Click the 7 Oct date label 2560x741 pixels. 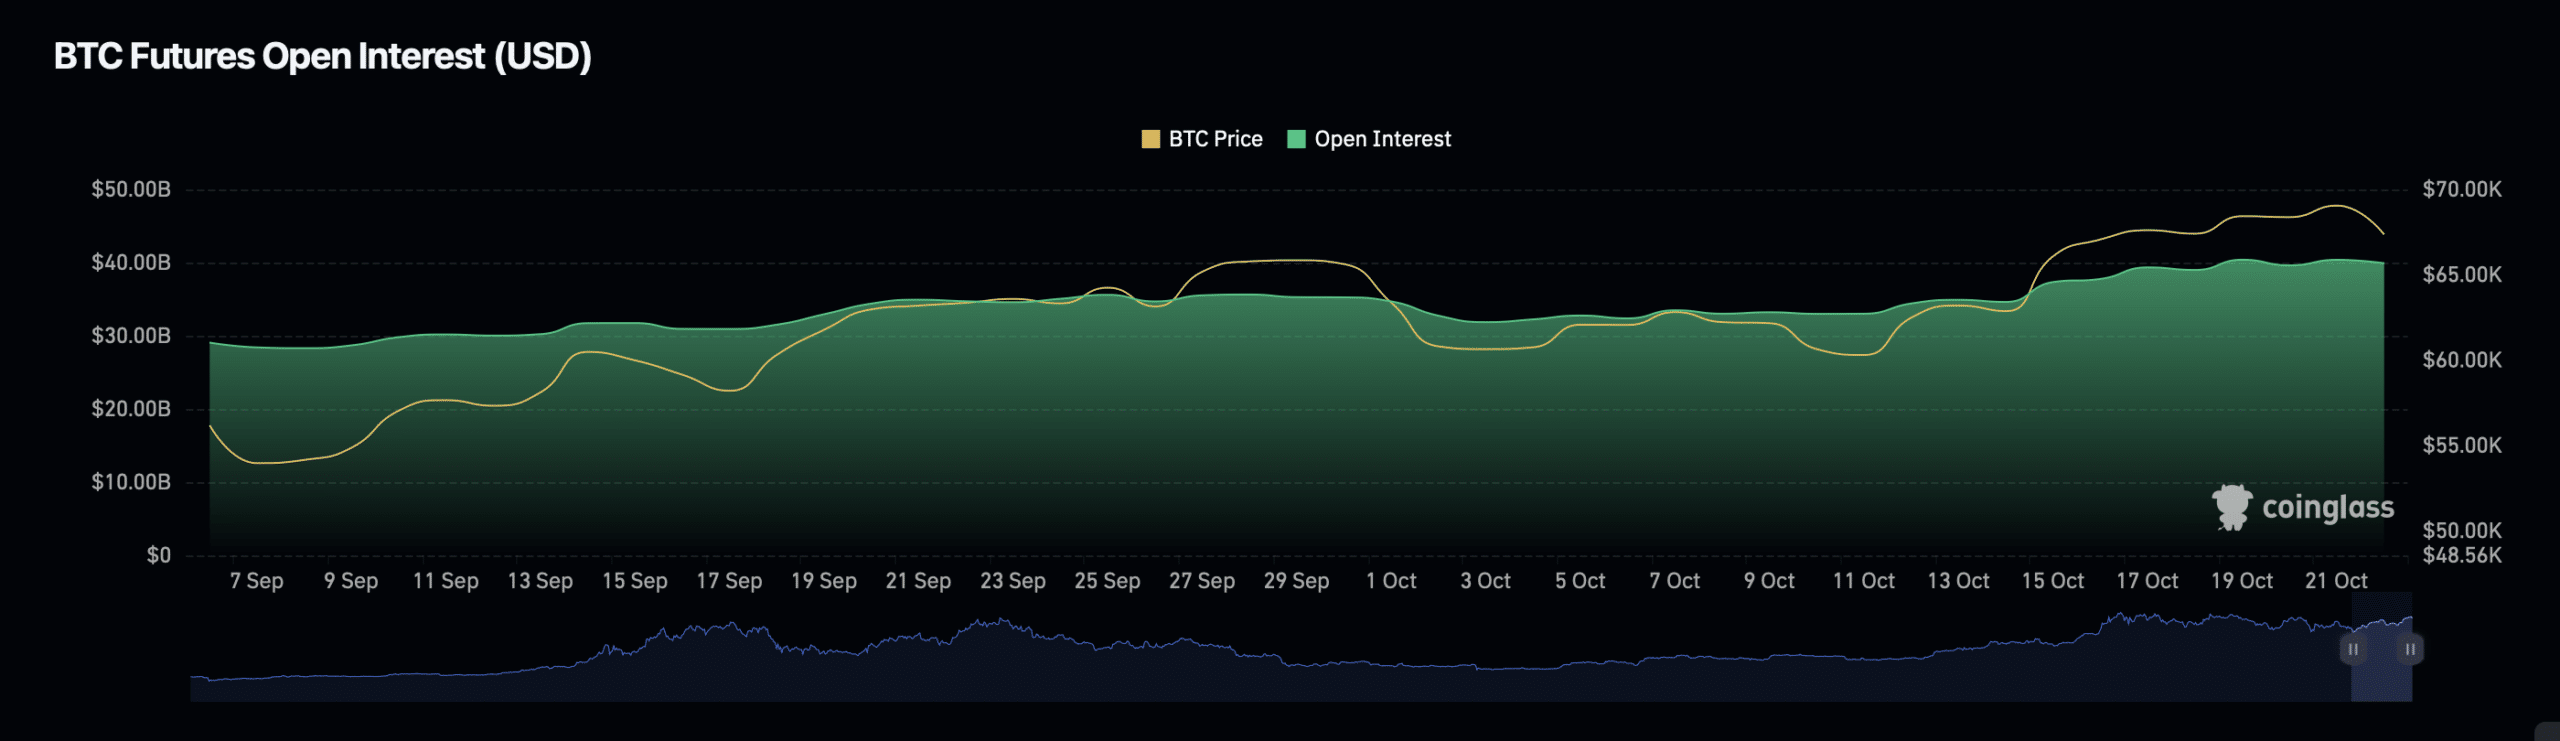point(1674,581)
